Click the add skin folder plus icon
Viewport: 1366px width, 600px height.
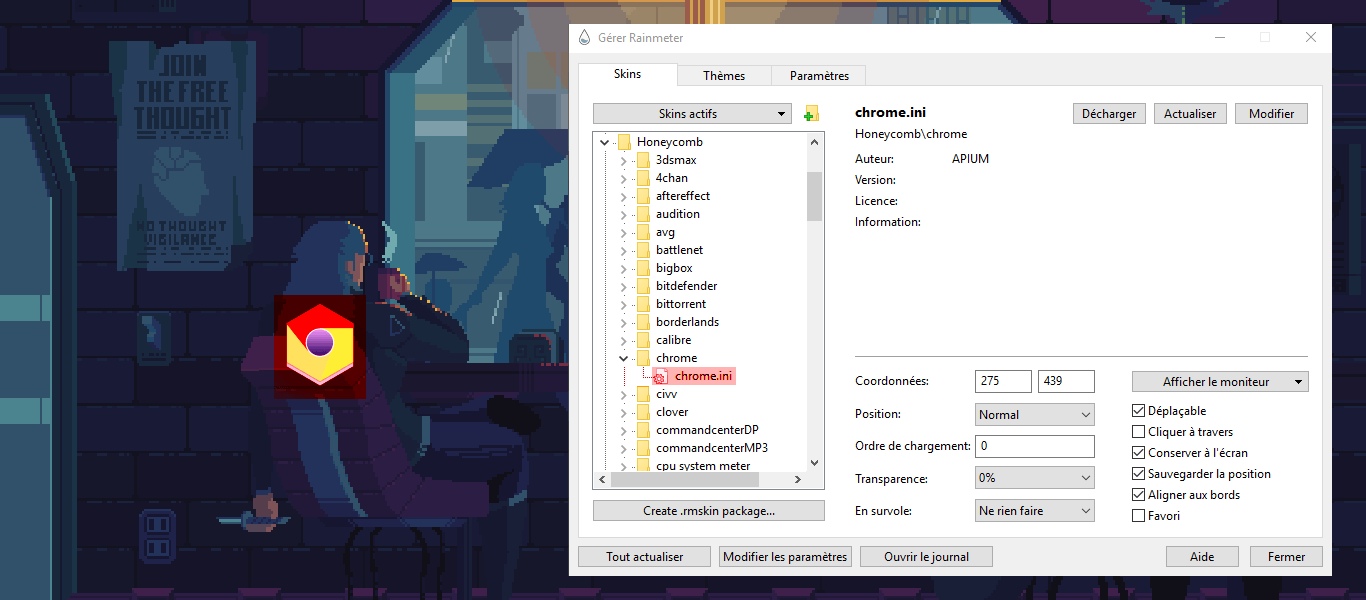coord(811,114)
